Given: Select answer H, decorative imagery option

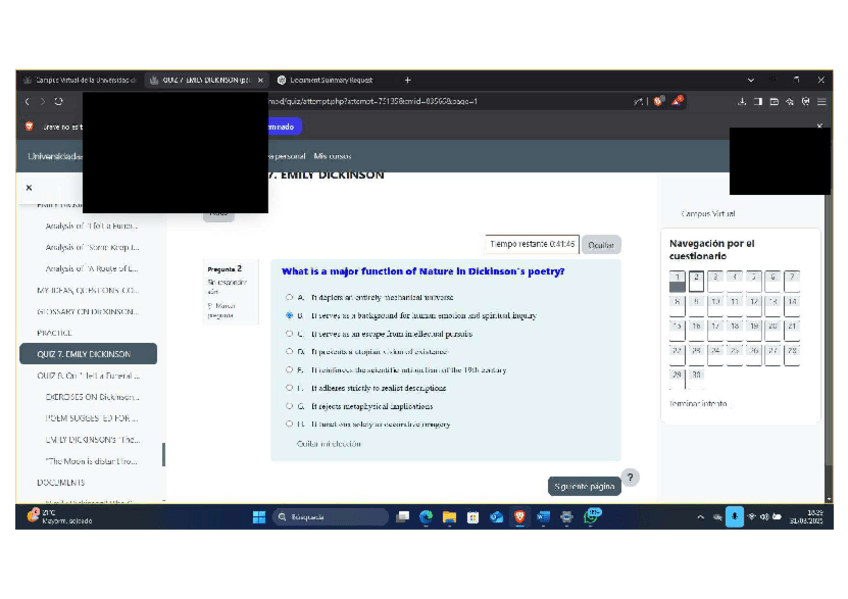Looking at the screenshot, I should tap(289, 424).
